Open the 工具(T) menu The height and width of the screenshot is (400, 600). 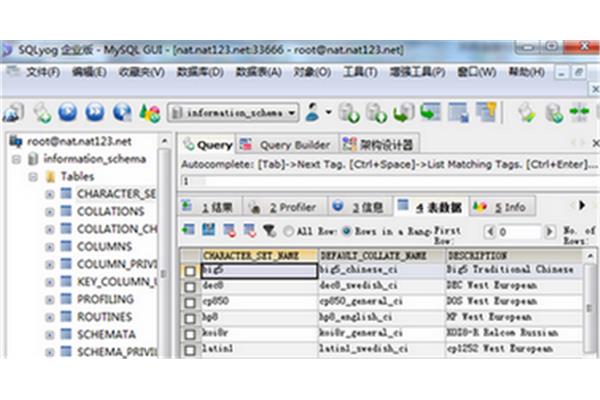tap(360, 72)
